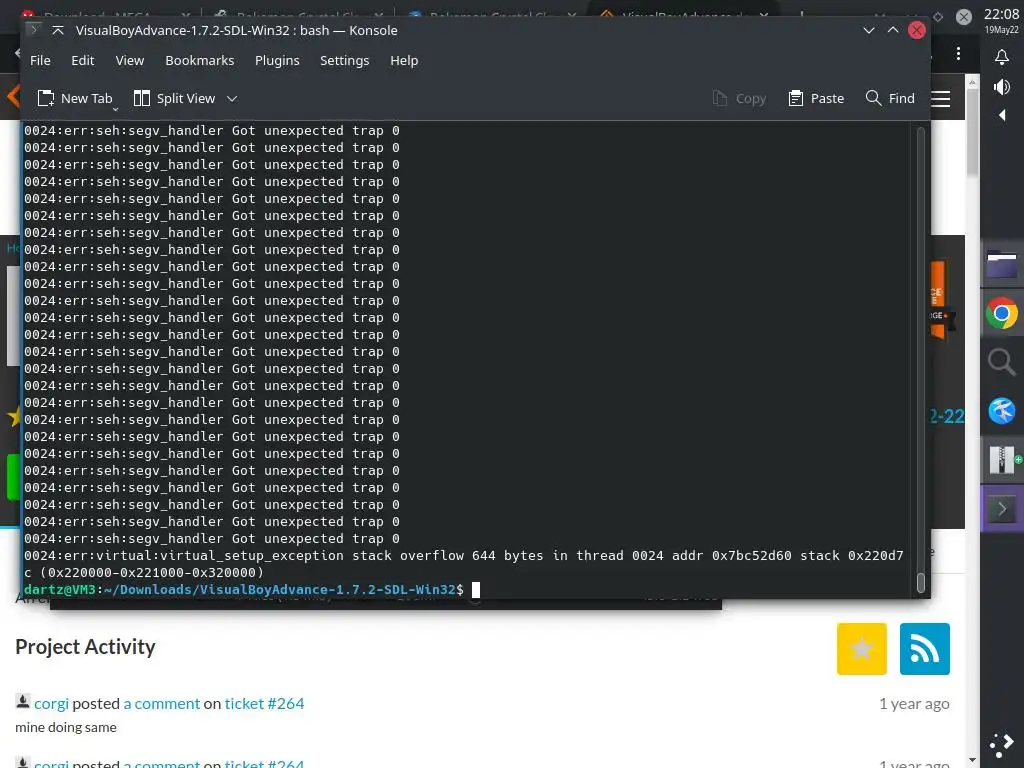Expand the system tray arrow

point(1002,116)
